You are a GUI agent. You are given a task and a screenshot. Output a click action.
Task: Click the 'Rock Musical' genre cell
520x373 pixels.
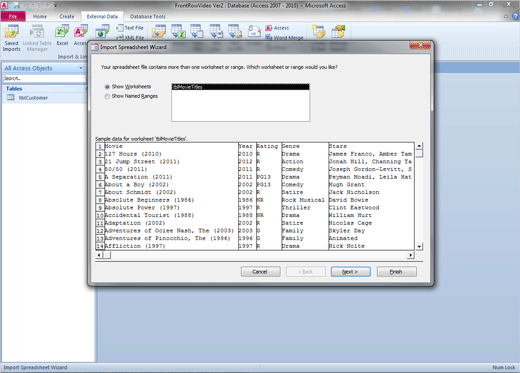coord(304,200)
